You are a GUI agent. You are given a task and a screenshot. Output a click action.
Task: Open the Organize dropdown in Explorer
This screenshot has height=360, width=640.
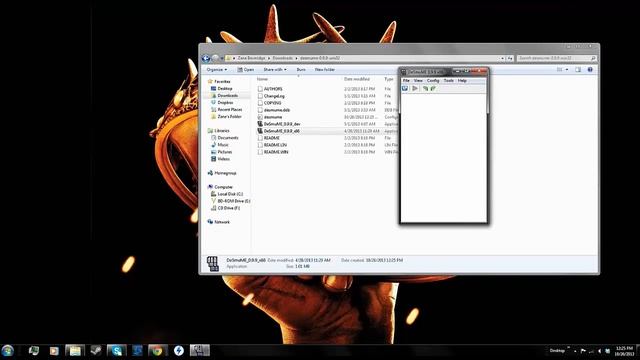point(216,69)
